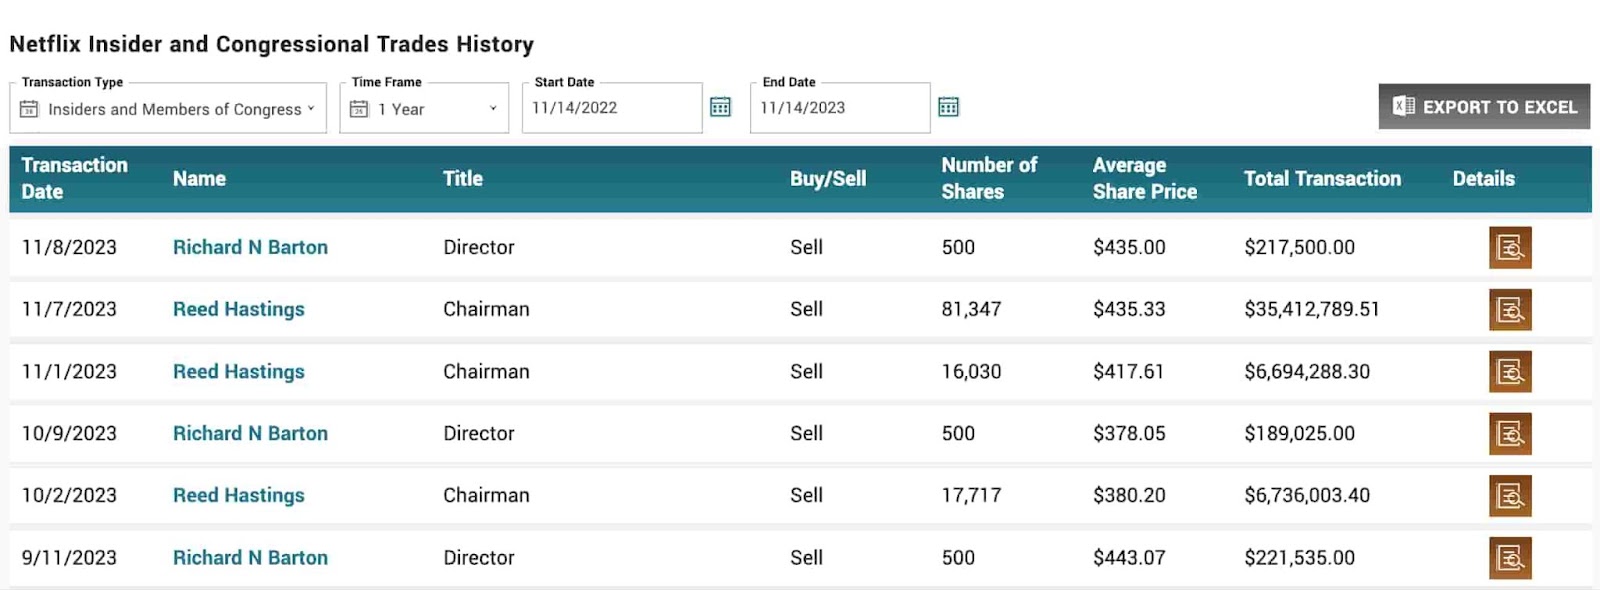
Task: Sort by the Transaction Date column header
Action: 75,179
